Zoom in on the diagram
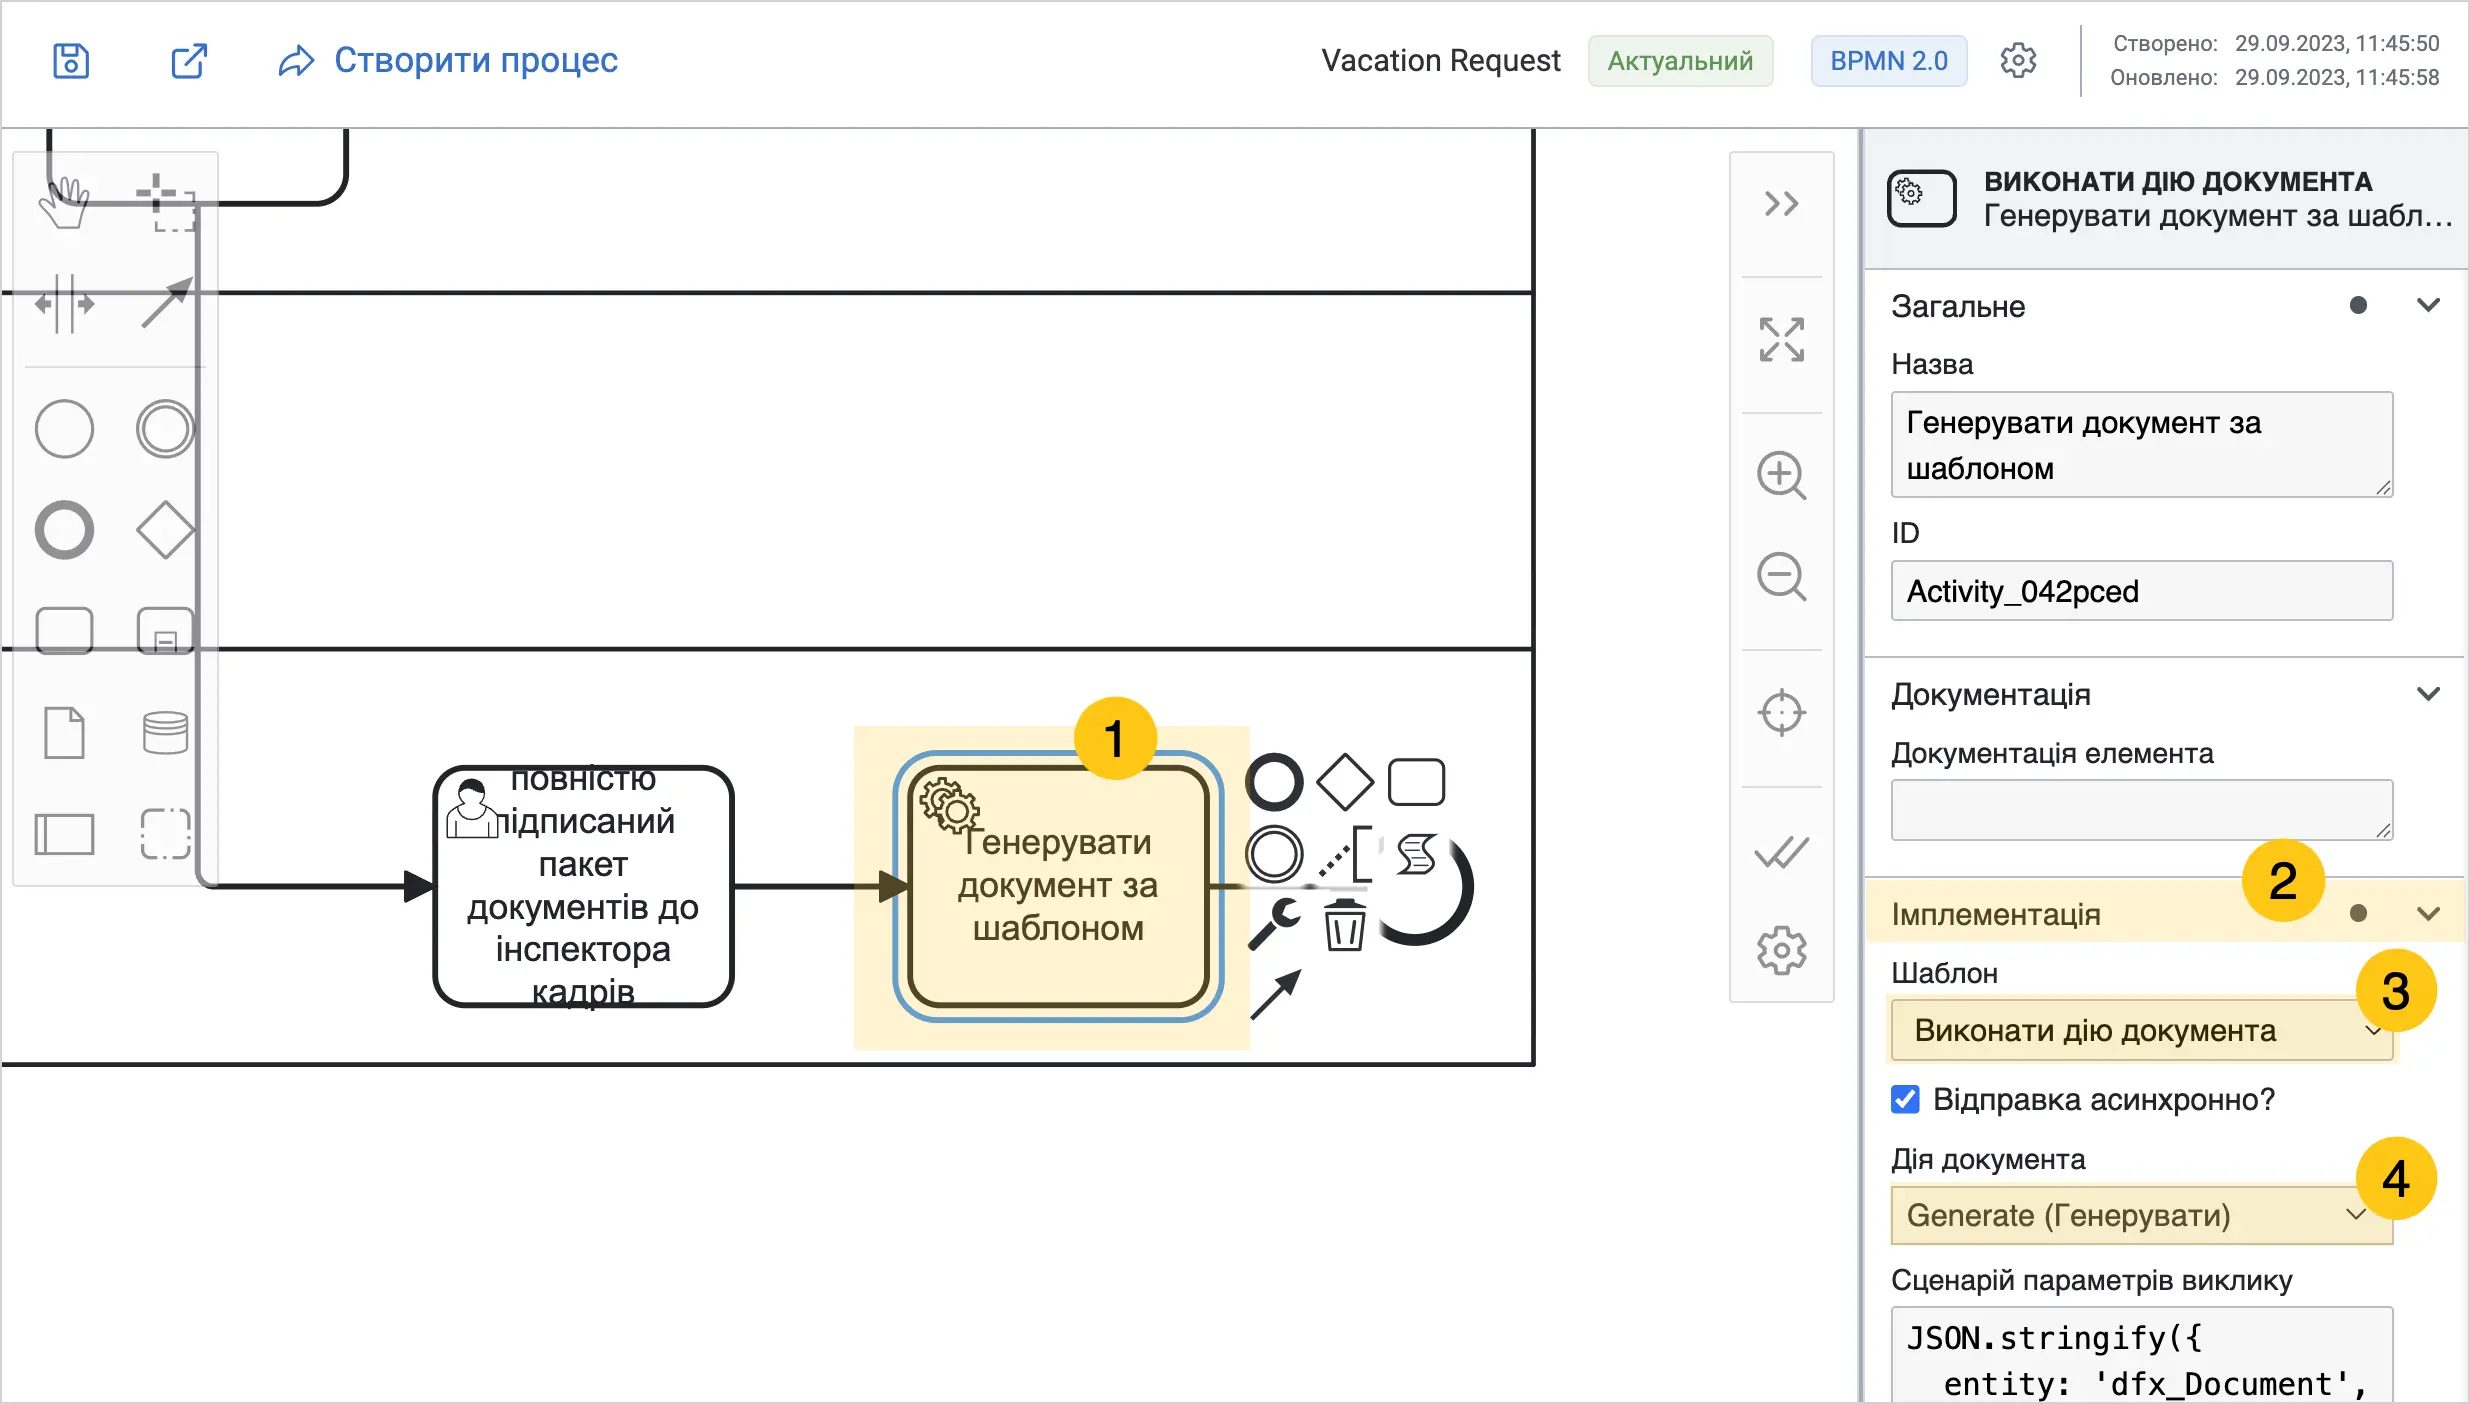 [1781, 475]
